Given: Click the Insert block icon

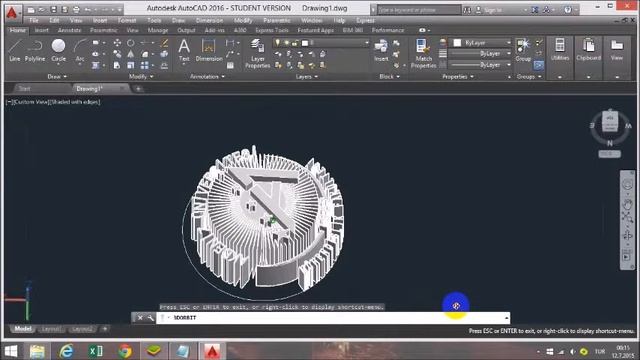Looking at the screenshot, I should (381, 50).
